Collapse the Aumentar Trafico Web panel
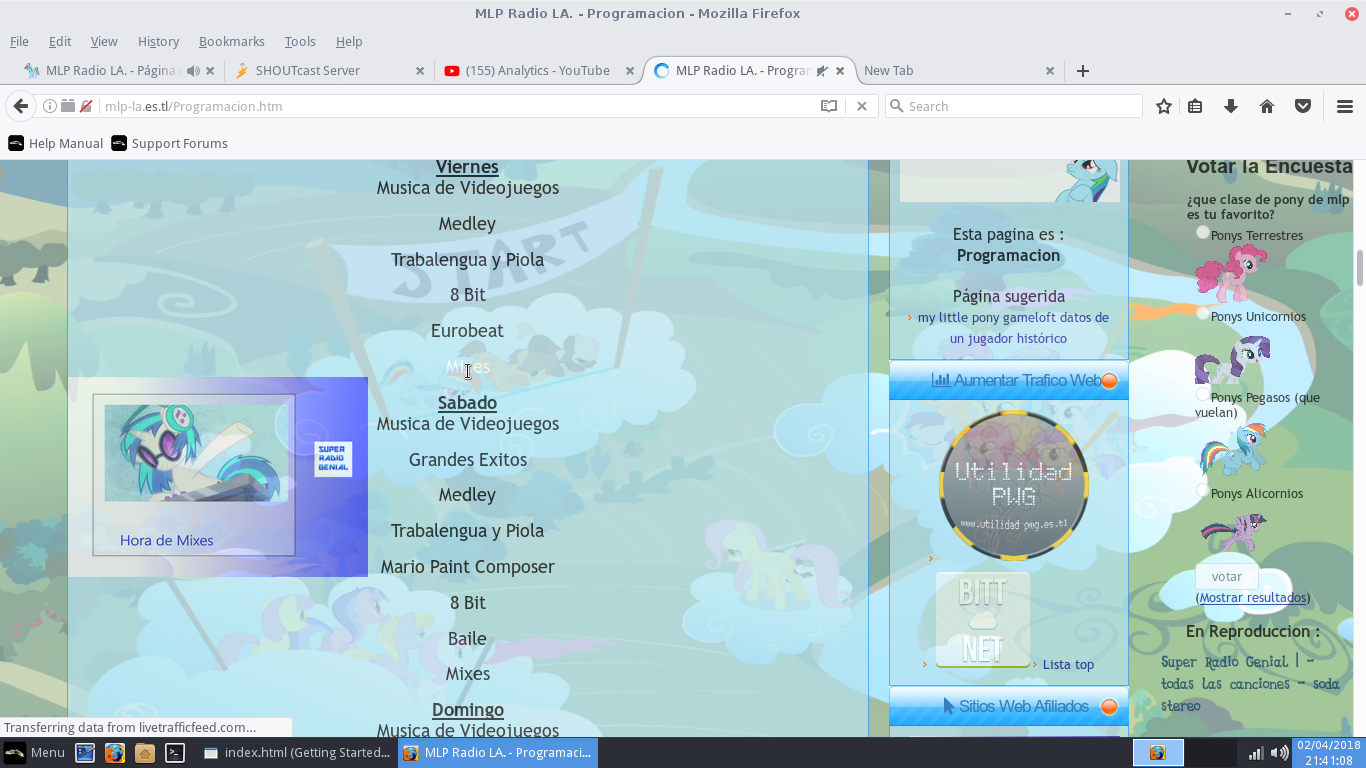 pos(1109,380)
